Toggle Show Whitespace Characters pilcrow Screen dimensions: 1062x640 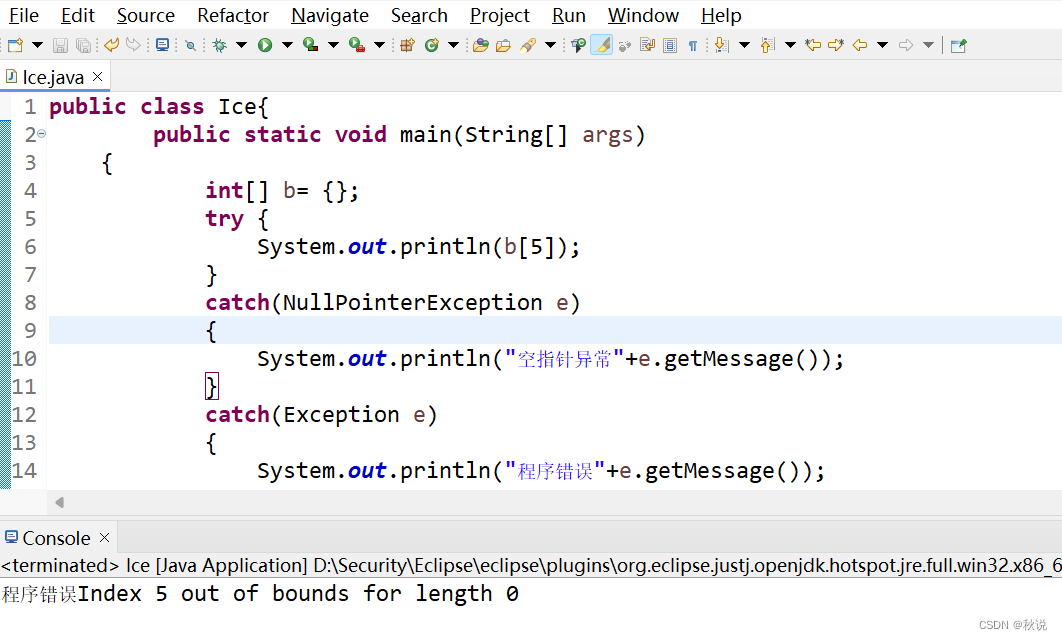(693, 45)
